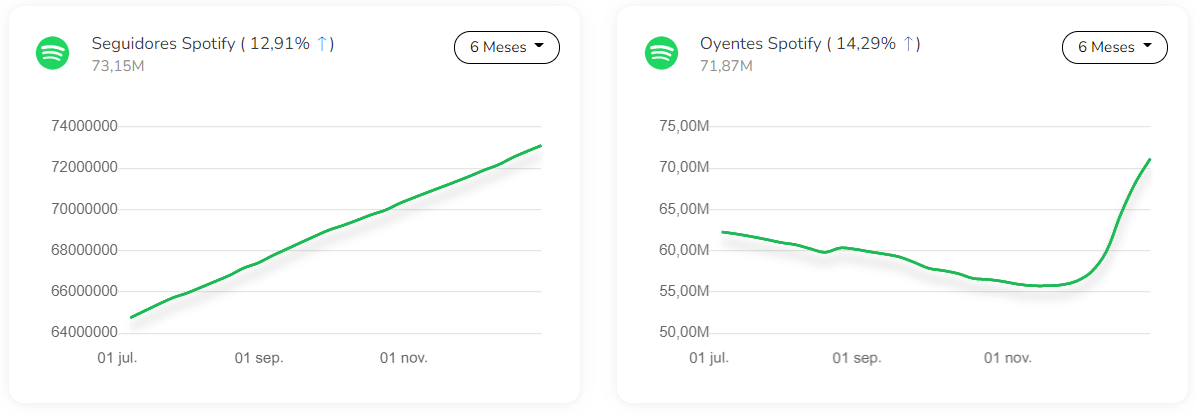The width and height of the screenshot is (1195, 415).
Task: Click the 70,00M axis label
Action: click(684, 168)
